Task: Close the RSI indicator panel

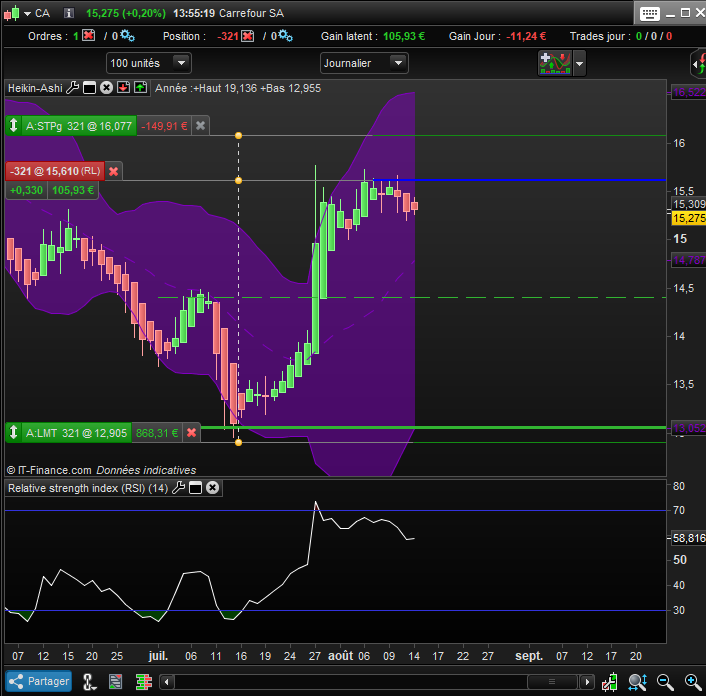Action: (212, 488)
